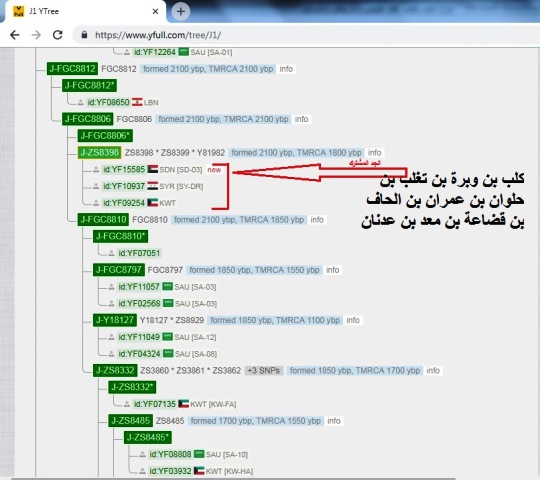Click info link for J-ZS8485
The height and width of the screenshot is (480, 540).
pos(333,421)
